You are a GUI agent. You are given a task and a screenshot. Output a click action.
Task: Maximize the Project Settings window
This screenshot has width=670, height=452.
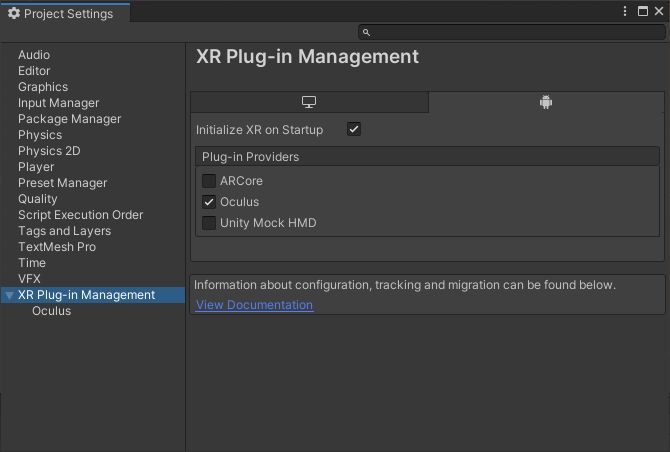point(643,11)
